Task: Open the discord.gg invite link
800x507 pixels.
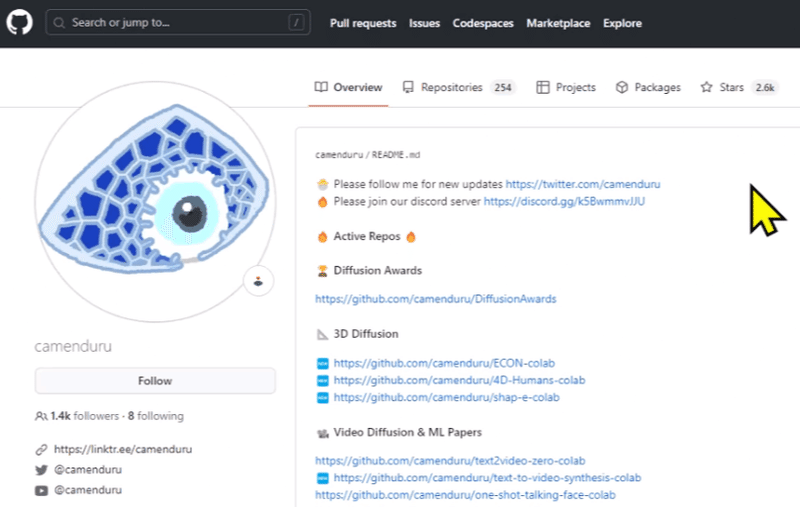Action: point(564,201)
